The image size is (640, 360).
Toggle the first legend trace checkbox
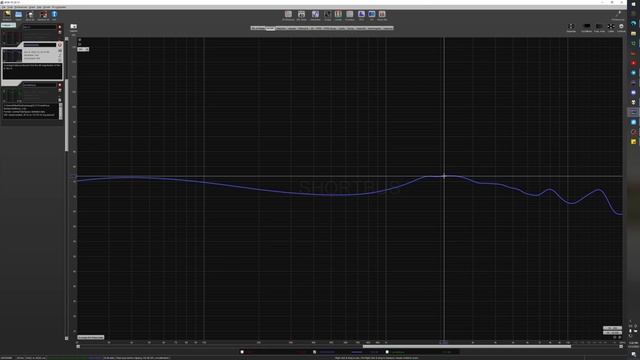[x=242, y=352]
